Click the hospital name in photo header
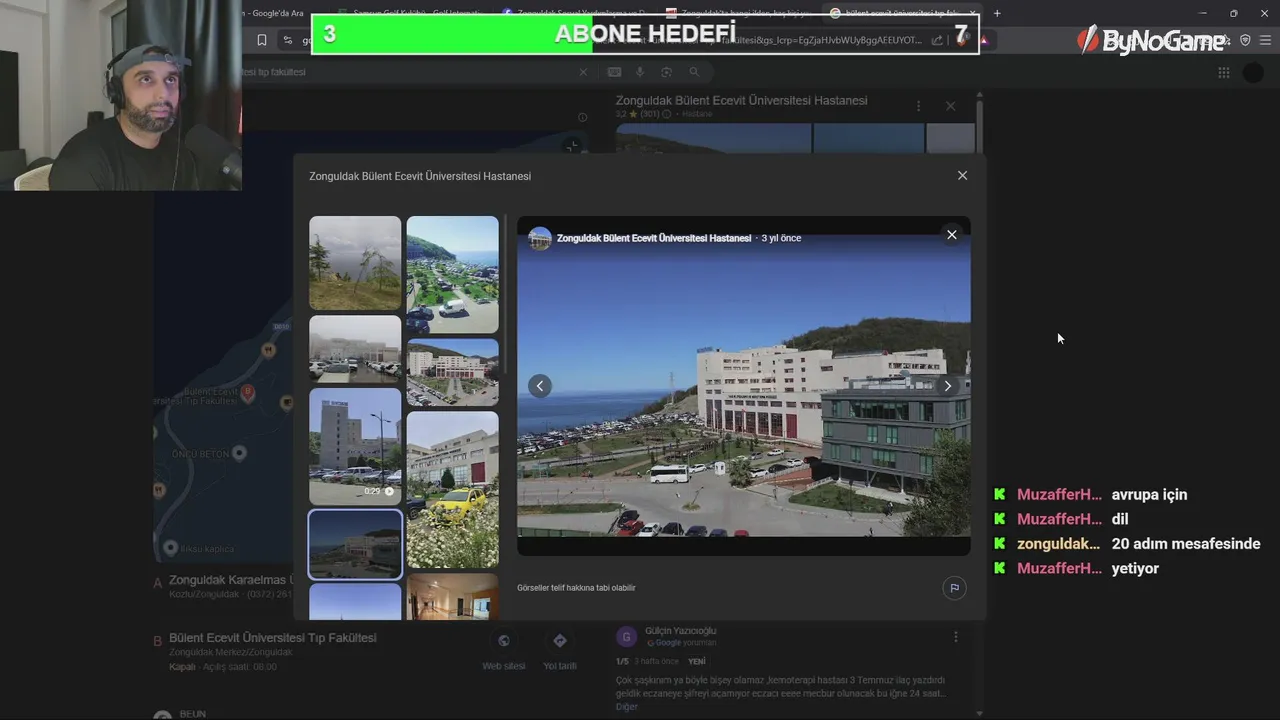 click(653, 238)
